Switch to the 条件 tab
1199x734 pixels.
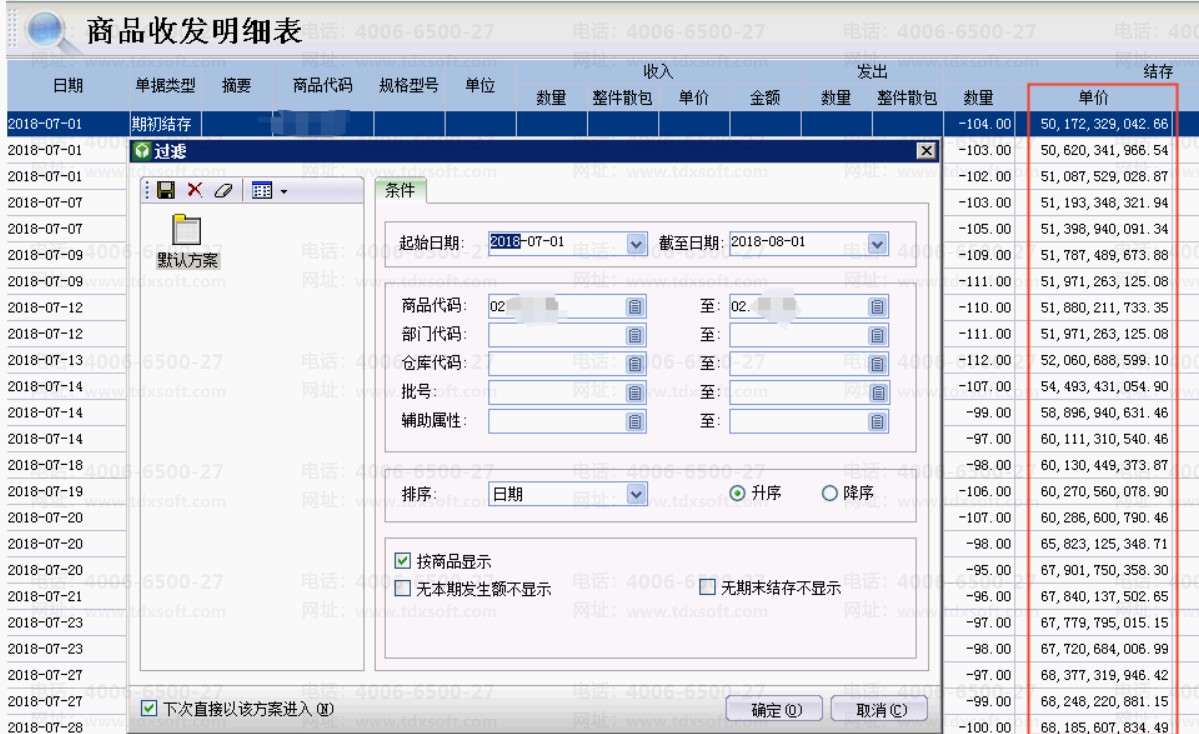point(400,190)
